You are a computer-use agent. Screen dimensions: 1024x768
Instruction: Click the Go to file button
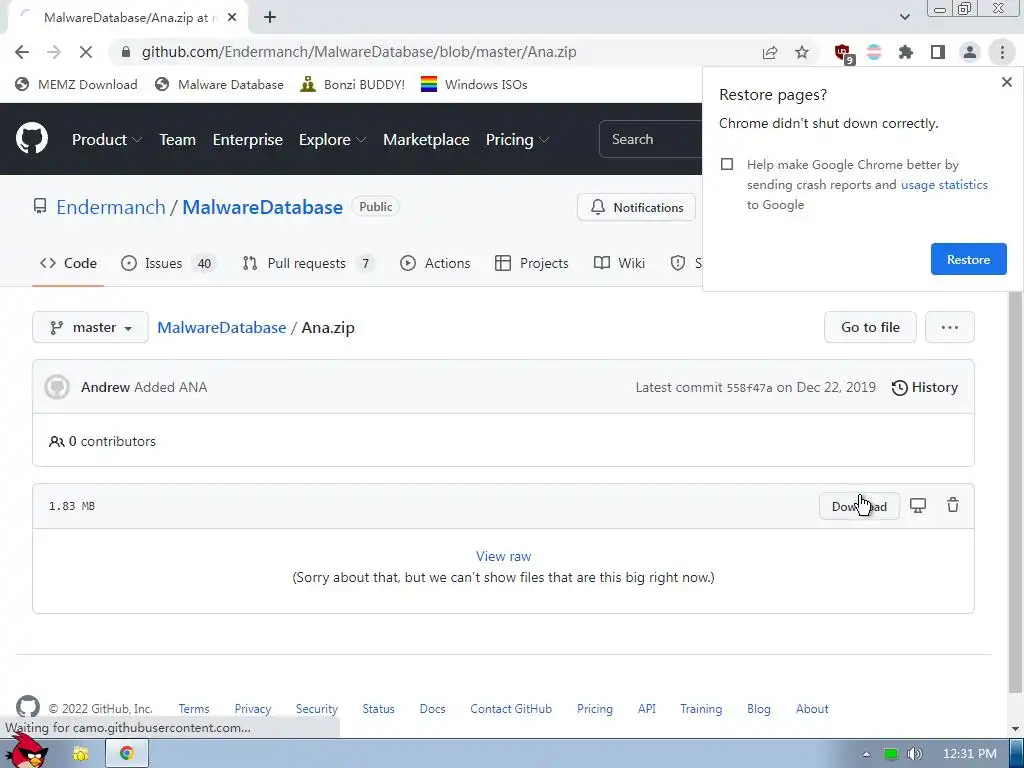pyautogui.click(x=870, y=327)
